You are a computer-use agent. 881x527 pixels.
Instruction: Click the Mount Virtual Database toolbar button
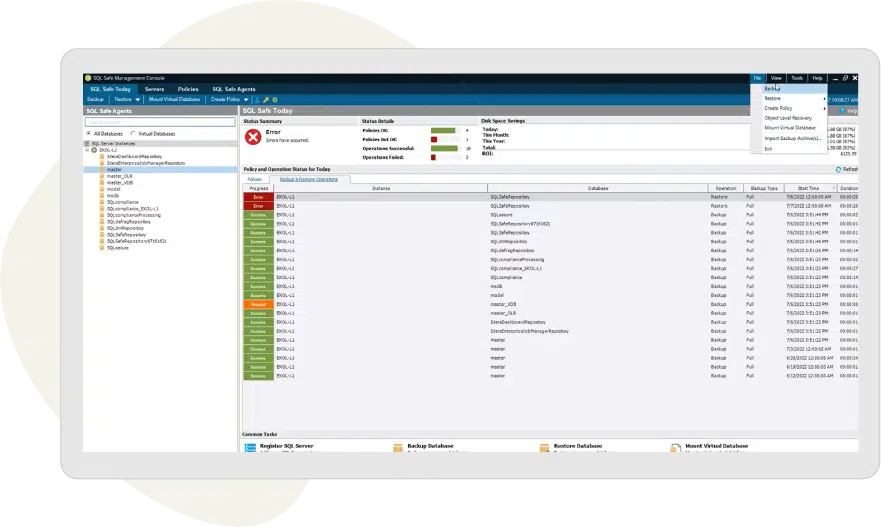tap(174, 99)
